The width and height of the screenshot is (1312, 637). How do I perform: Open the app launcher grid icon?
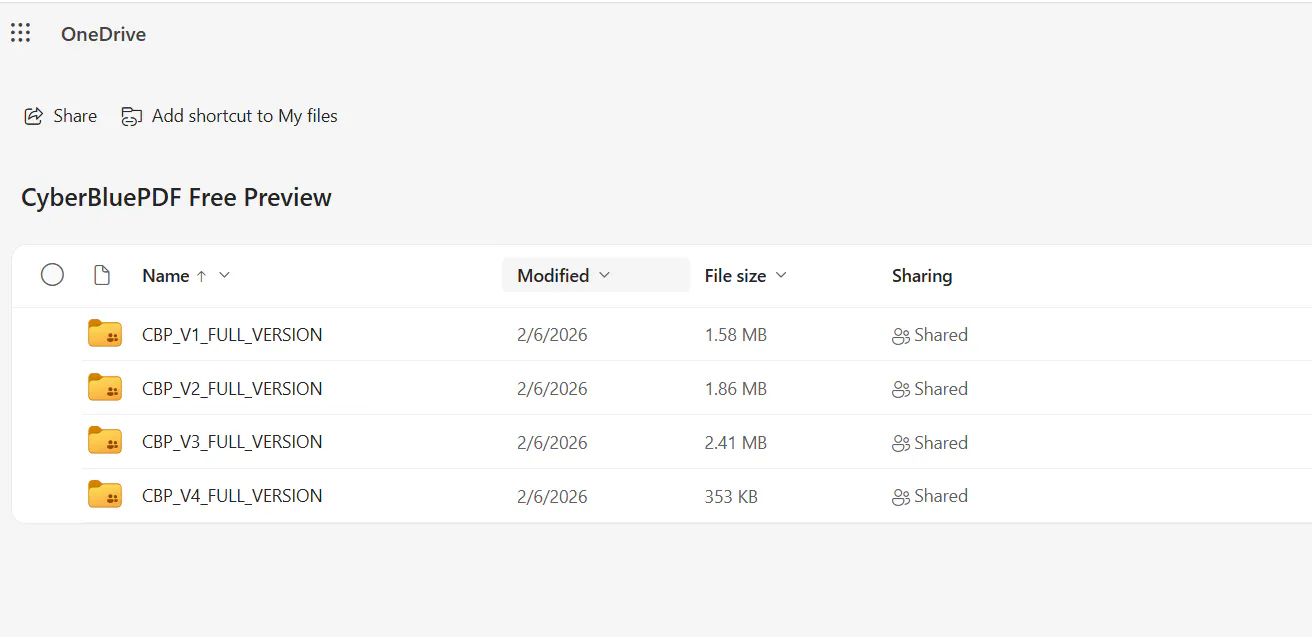[20, 33]
